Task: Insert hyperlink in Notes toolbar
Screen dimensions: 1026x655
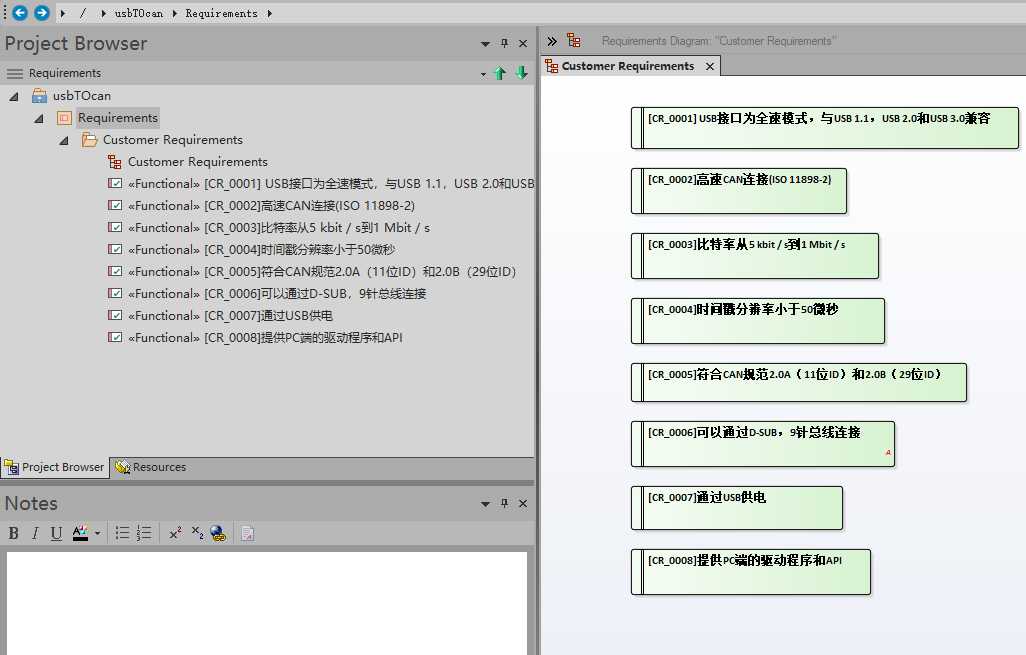Action: click(x=219, y=533)
